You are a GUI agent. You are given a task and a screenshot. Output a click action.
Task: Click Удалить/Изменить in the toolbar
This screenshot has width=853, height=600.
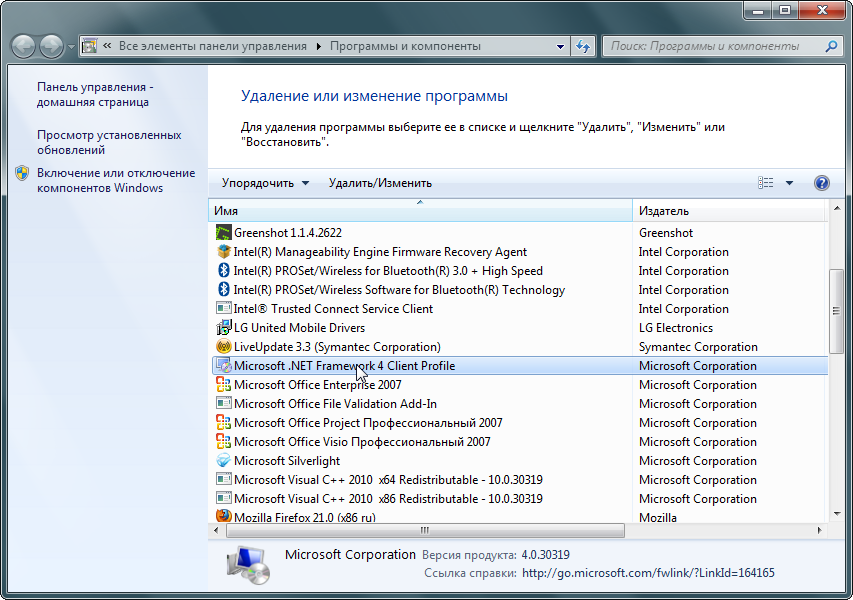coord(380,183)
